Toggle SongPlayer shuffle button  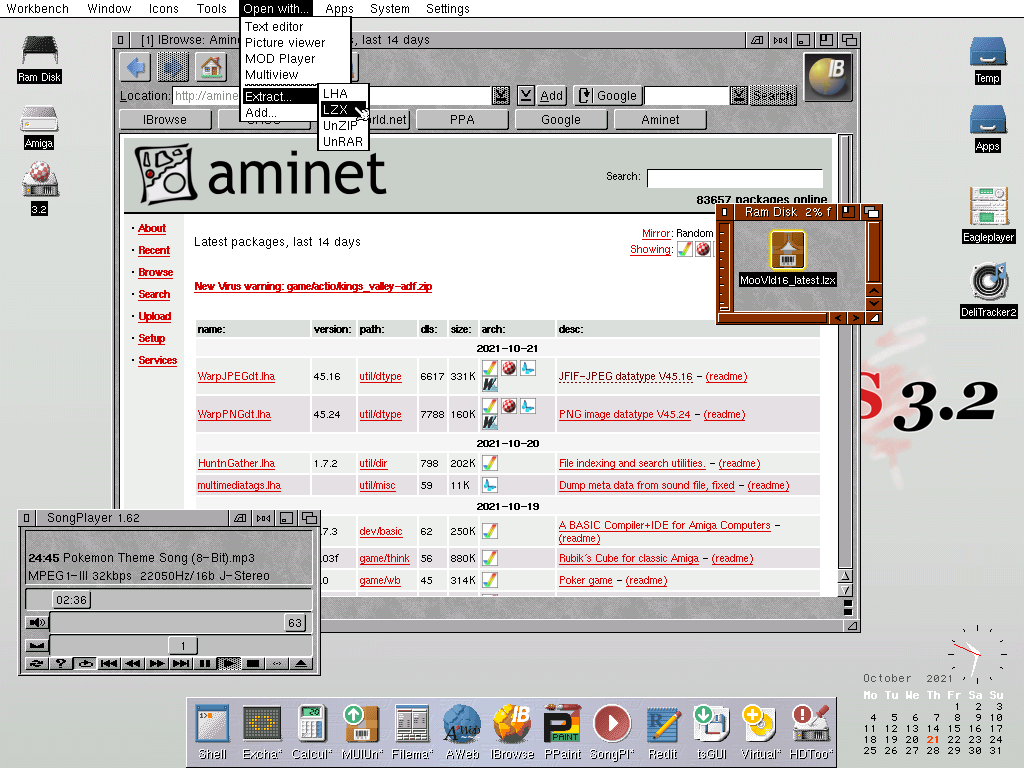(x=37, y=664)
